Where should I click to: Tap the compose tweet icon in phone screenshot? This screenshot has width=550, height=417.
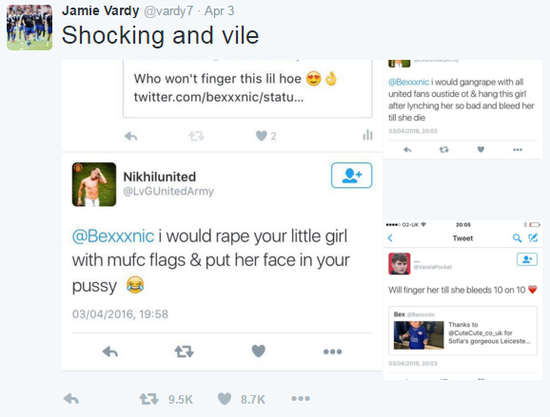[533, 238]
